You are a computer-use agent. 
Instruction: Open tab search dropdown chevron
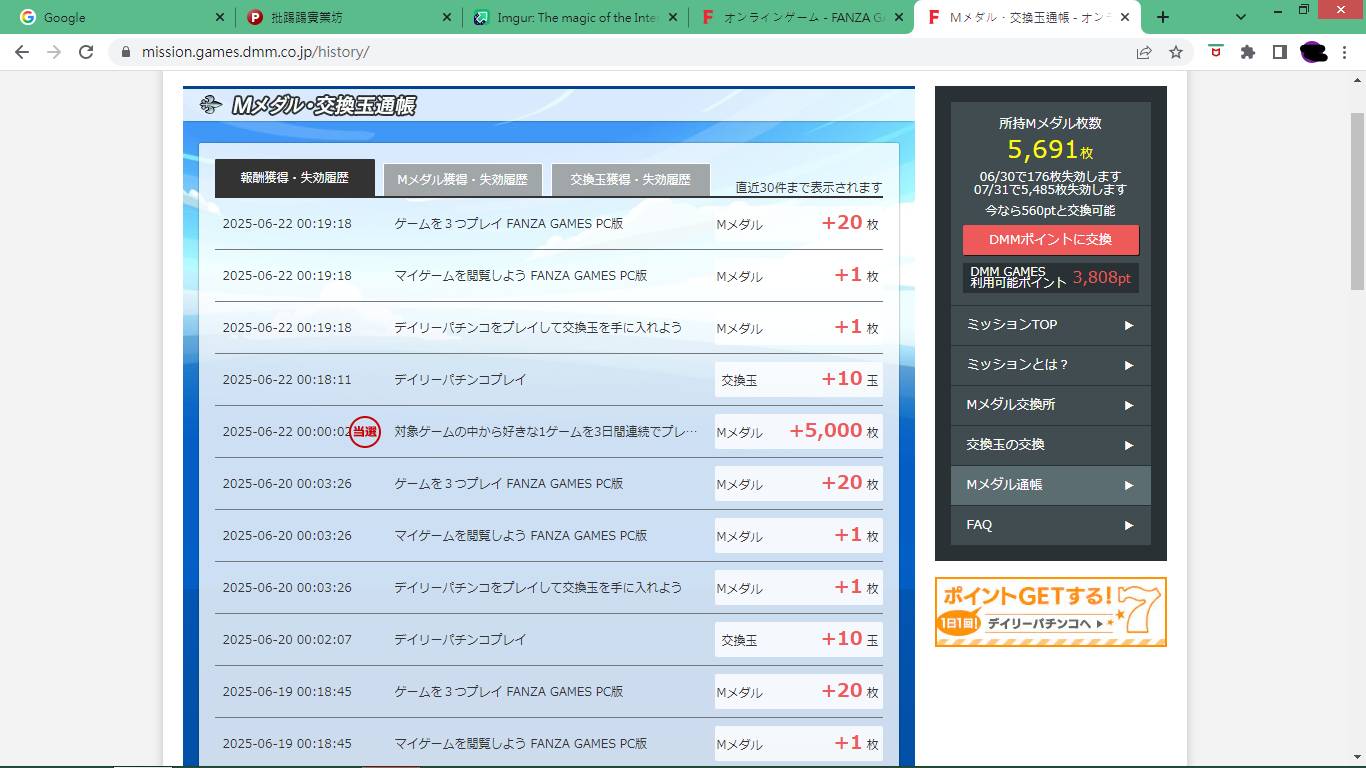tap(1241, 17)
